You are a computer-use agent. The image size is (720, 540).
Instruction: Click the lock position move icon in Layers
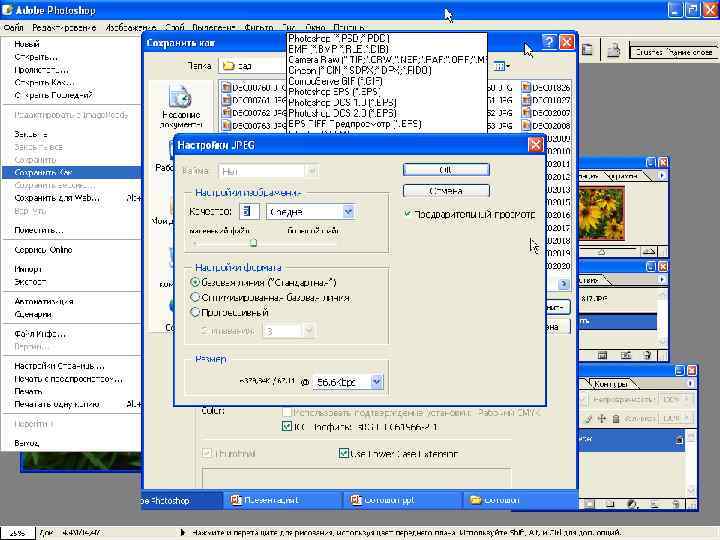coord(602,418)
